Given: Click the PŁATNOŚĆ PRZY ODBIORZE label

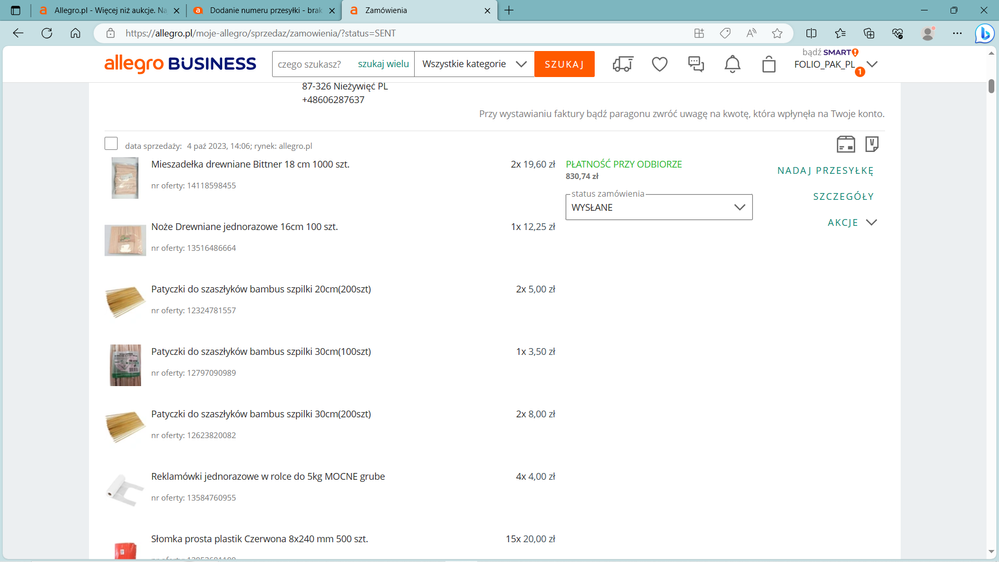Looking at the screenshot, I should click(624, 164).
